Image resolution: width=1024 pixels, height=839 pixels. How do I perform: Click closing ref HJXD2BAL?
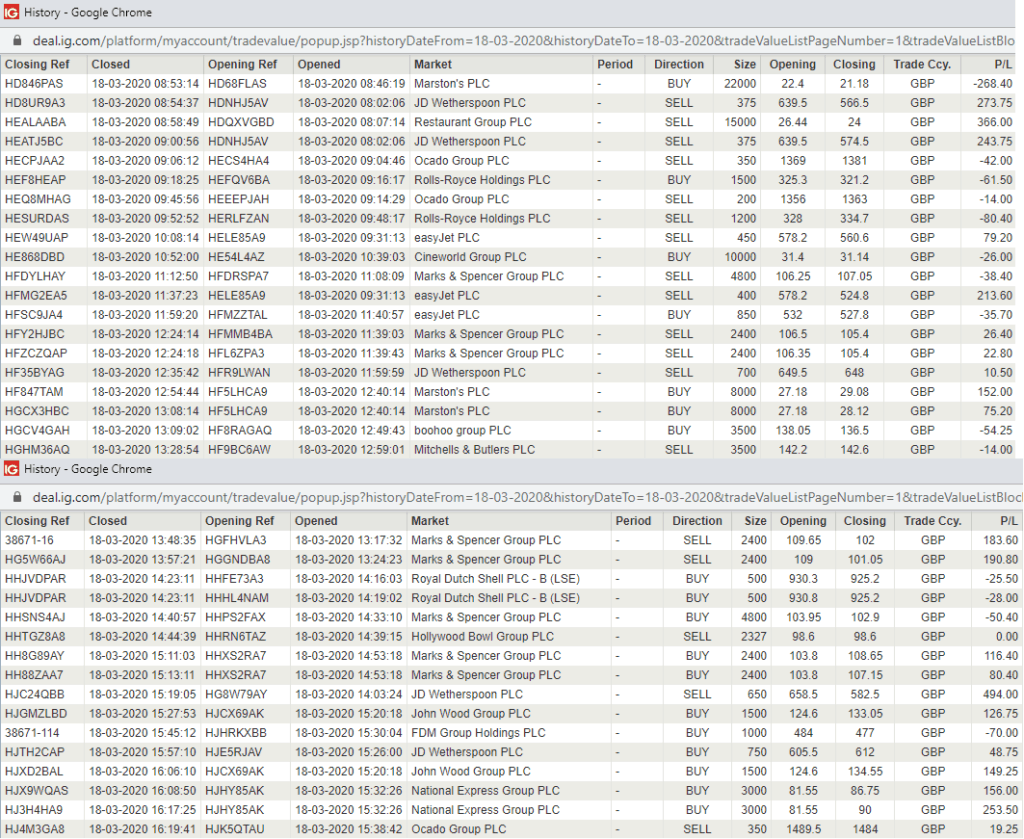[34, 771]
